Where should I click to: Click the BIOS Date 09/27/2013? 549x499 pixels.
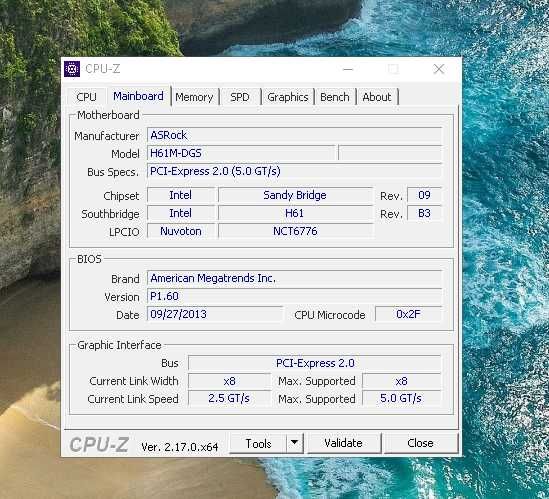click(x=215, y=314)
